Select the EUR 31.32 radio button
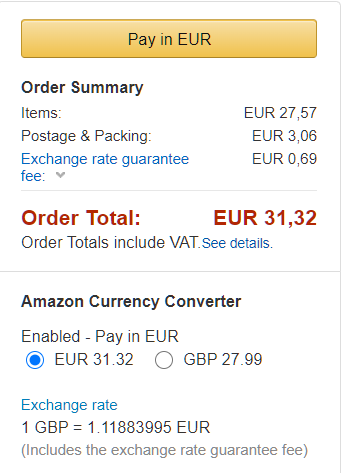The width and height of the screenshot is (363, 473). pos(35,360)
